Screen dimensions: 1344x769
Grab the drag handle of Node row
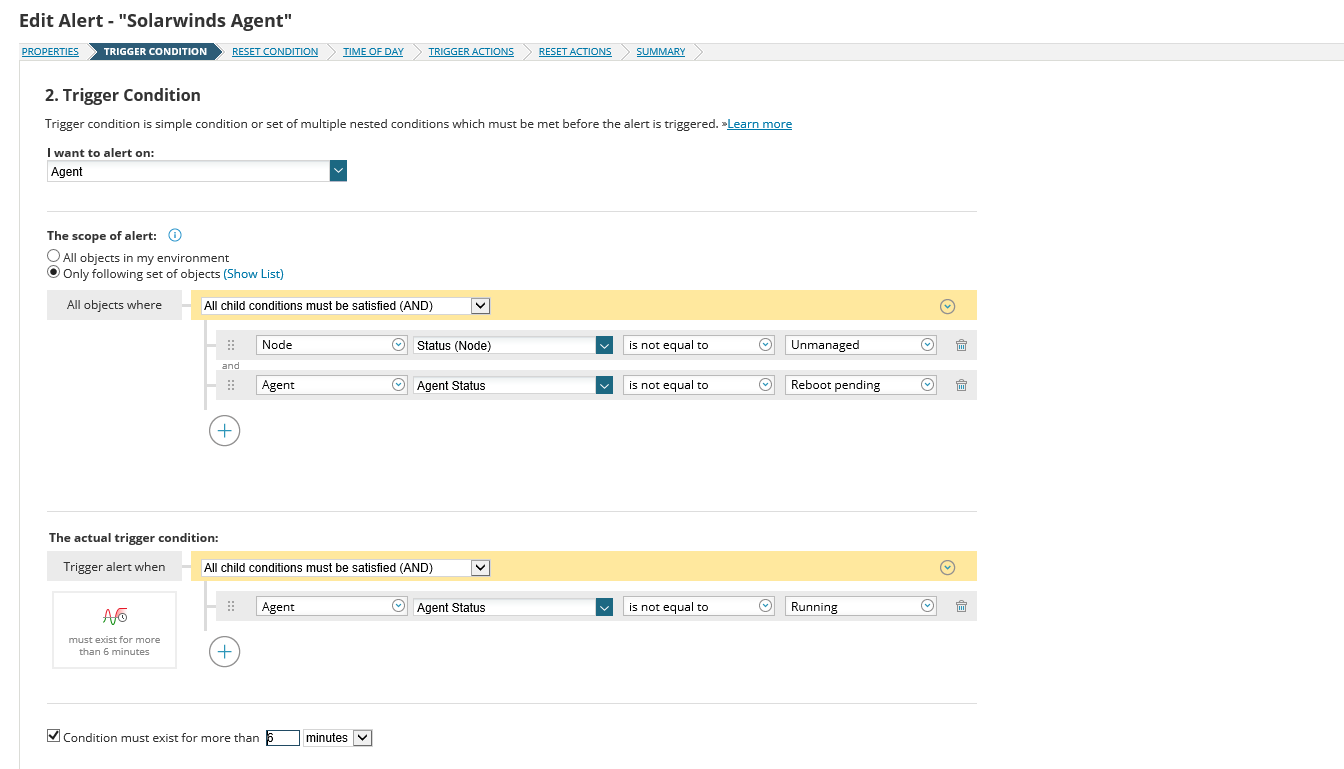click(x=231, y=345)
